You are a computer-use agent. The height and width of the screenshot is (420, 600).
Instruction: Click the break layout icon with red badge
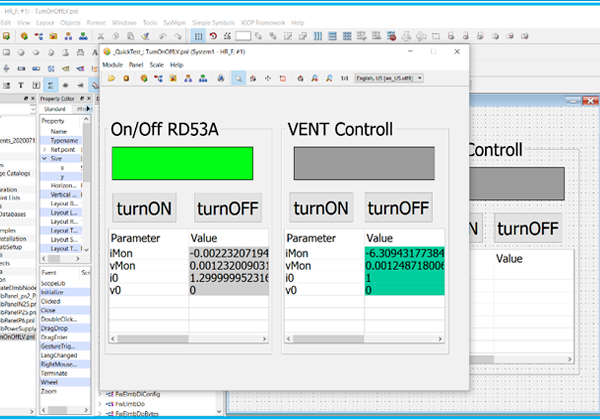[x=391, y=36]
